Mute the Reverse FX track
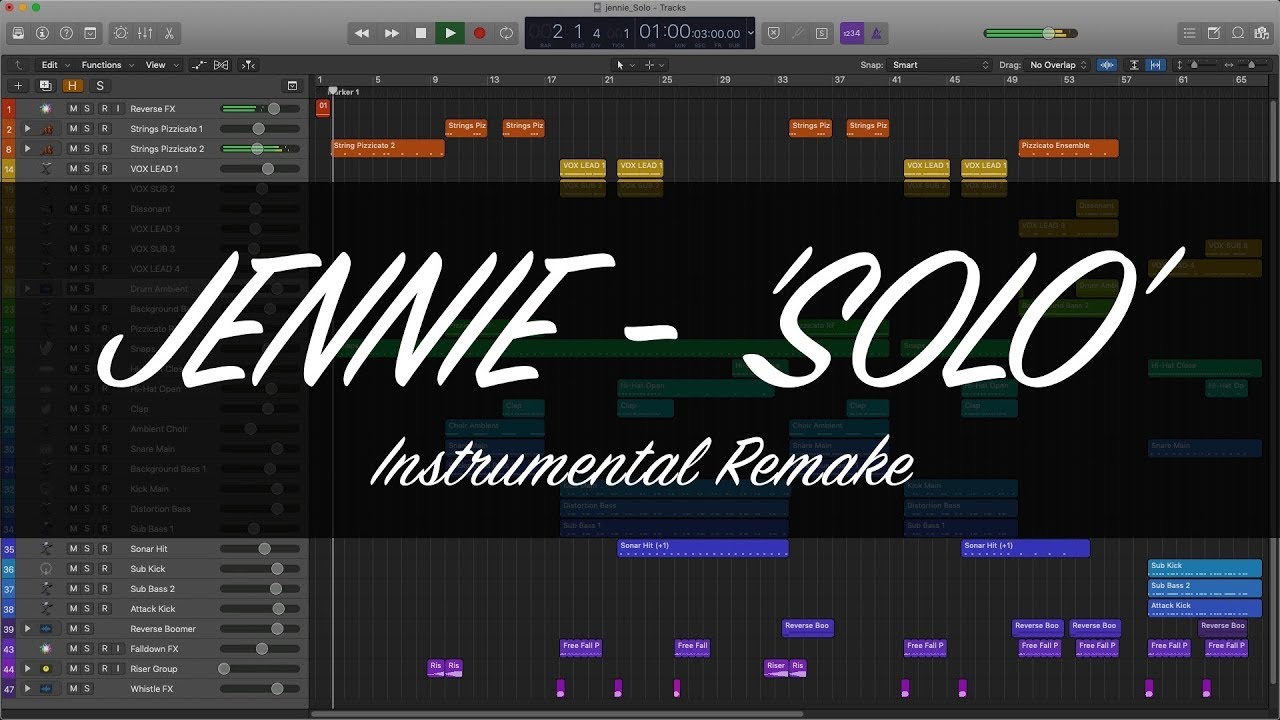 click(x=73, y=109)
